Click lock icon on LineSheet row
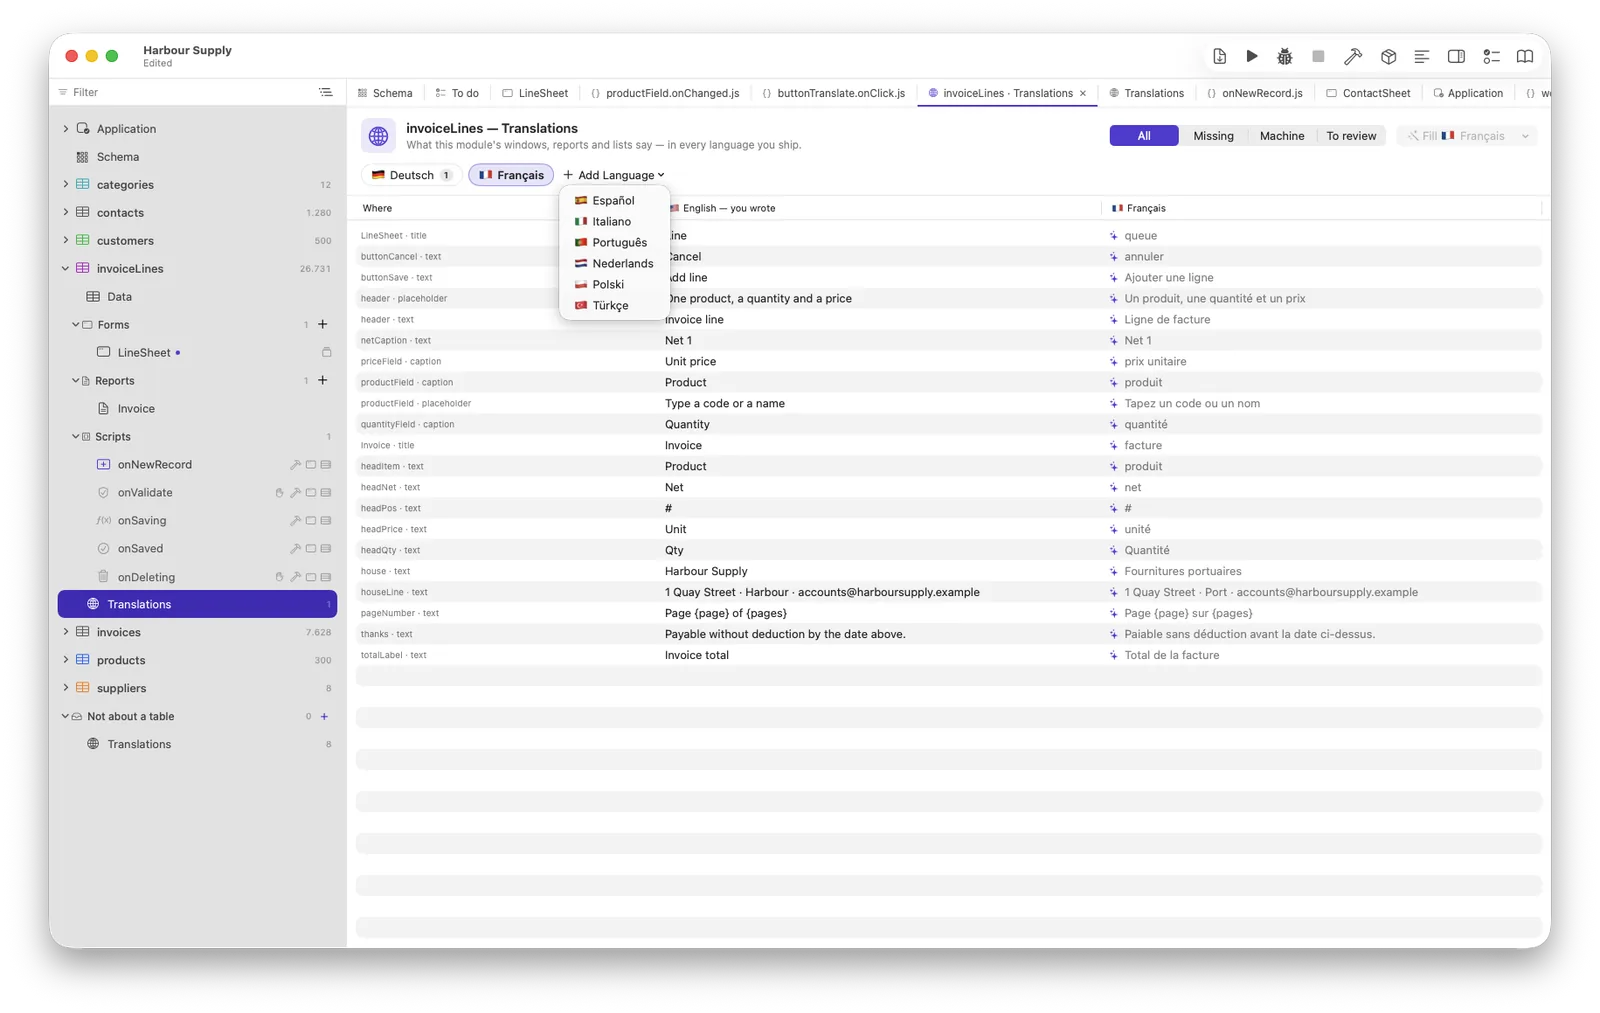Screen dimensions: 1600x1013 pyautogui.click(x=326, y=352)
